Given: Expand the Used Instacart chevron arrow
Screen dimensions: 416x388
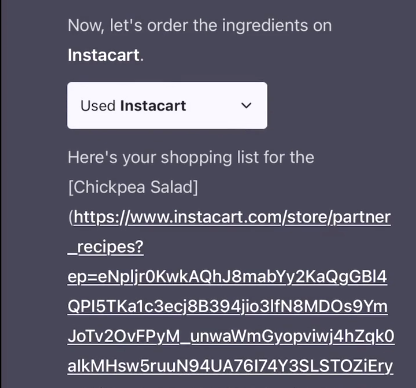Looking at the screenshot, I should 246,106.
